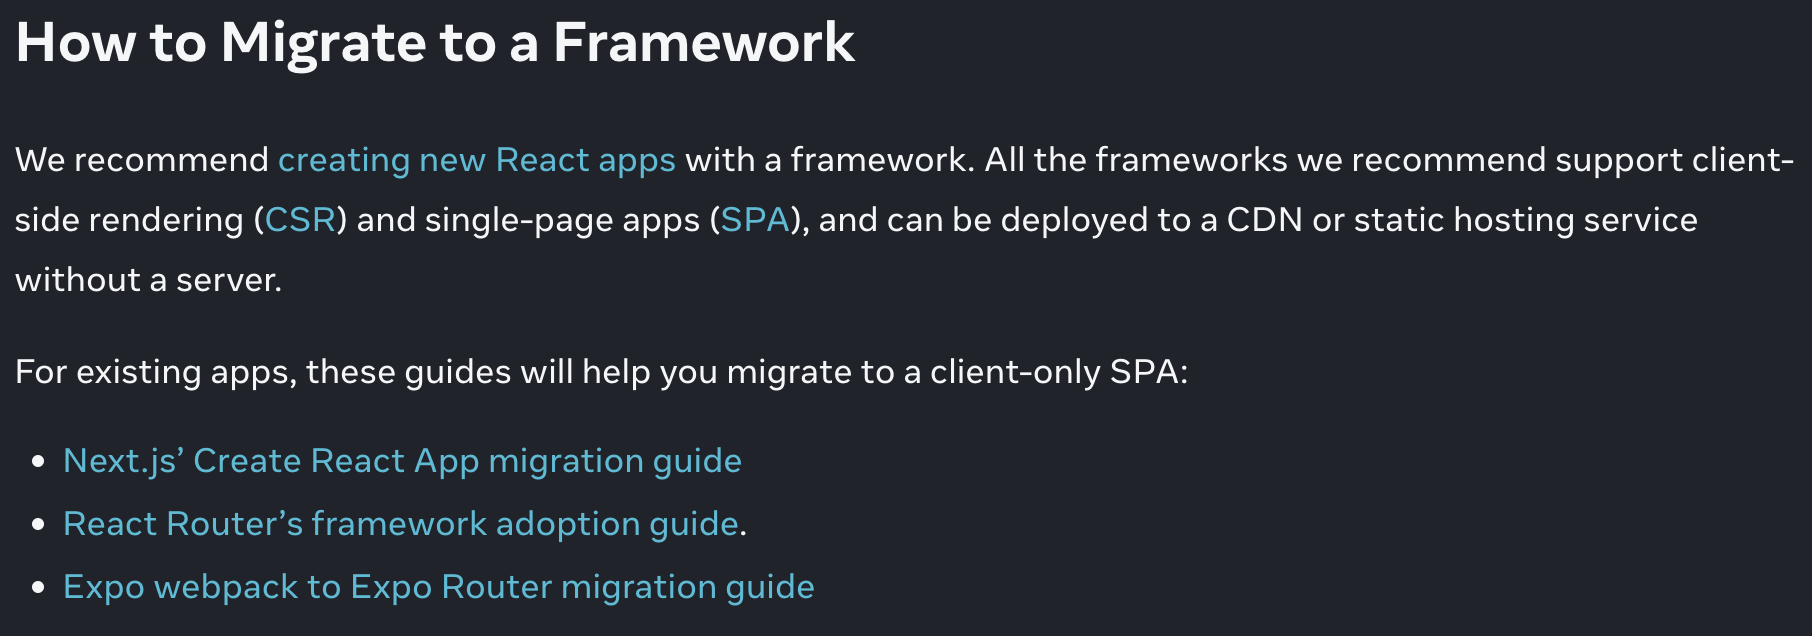Click the words 'without a server.'
The height and width of the screenshot is (636, 1812).
click(x=148, y=280)
